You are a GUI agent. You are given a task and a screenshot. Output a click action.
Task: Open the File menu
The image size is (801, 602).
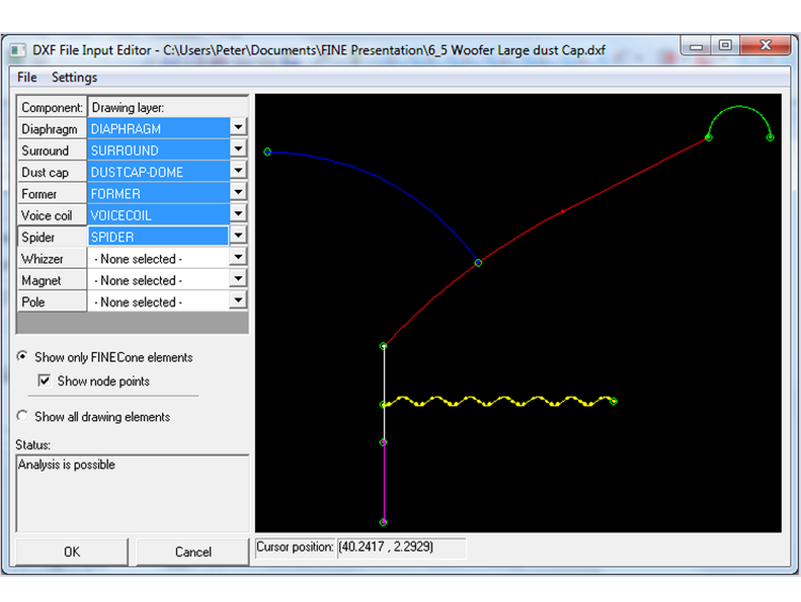tap(27, 77)
